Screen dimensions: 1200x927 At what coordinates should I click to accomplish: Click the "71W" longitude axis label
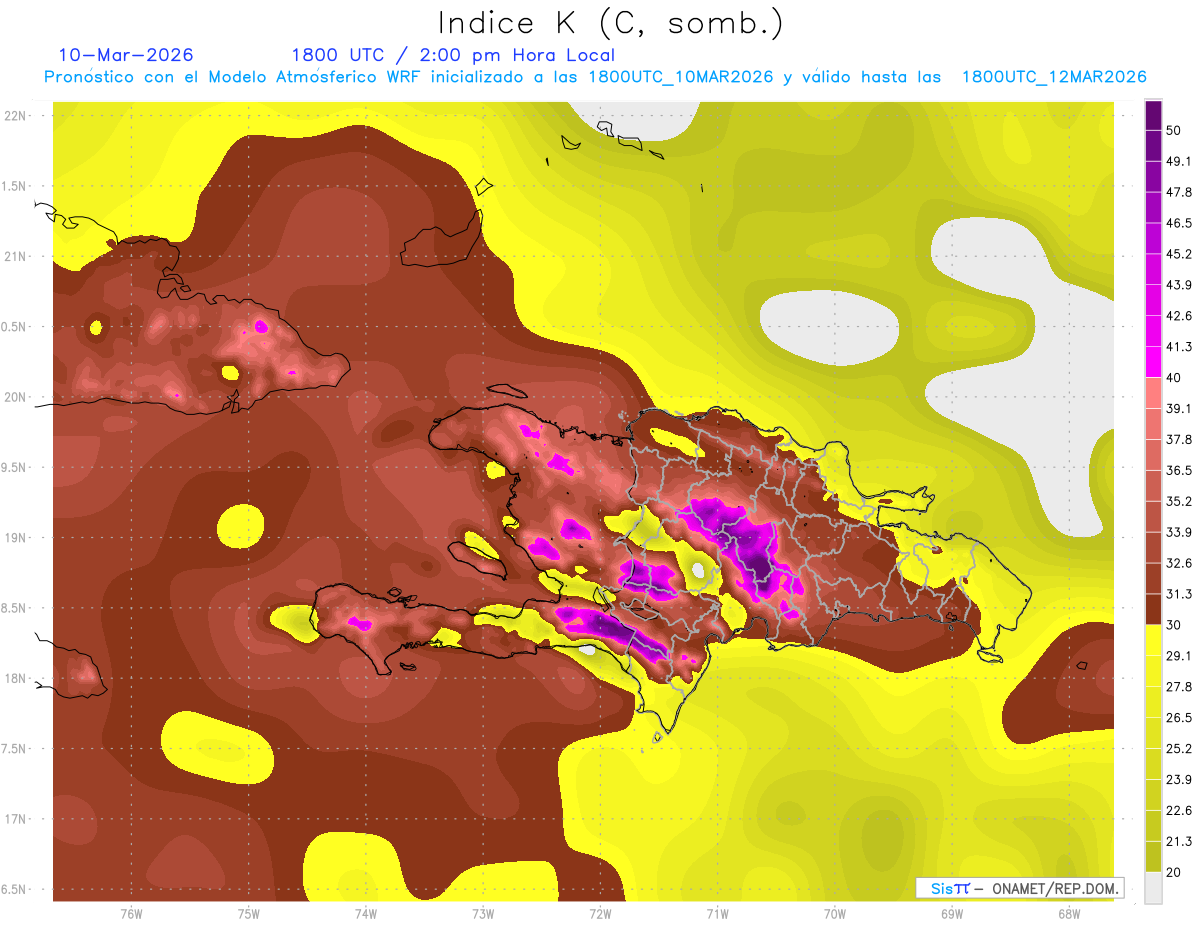(717, 913)
